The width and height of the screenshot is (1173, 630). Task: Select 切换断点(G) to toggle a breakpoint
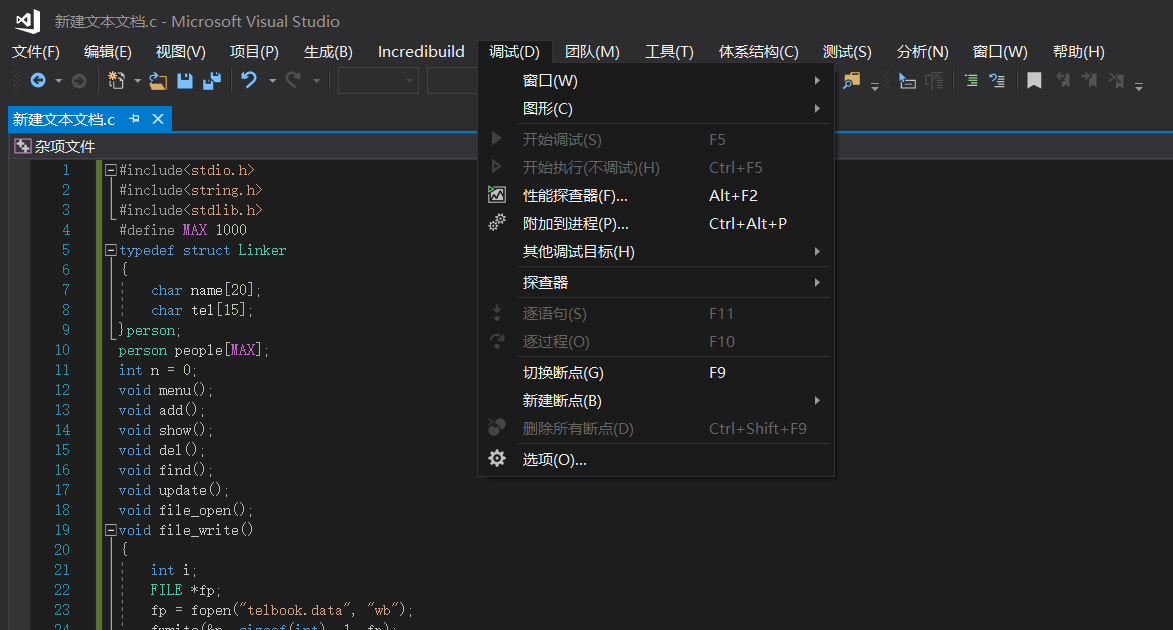(x=655, y=373)
